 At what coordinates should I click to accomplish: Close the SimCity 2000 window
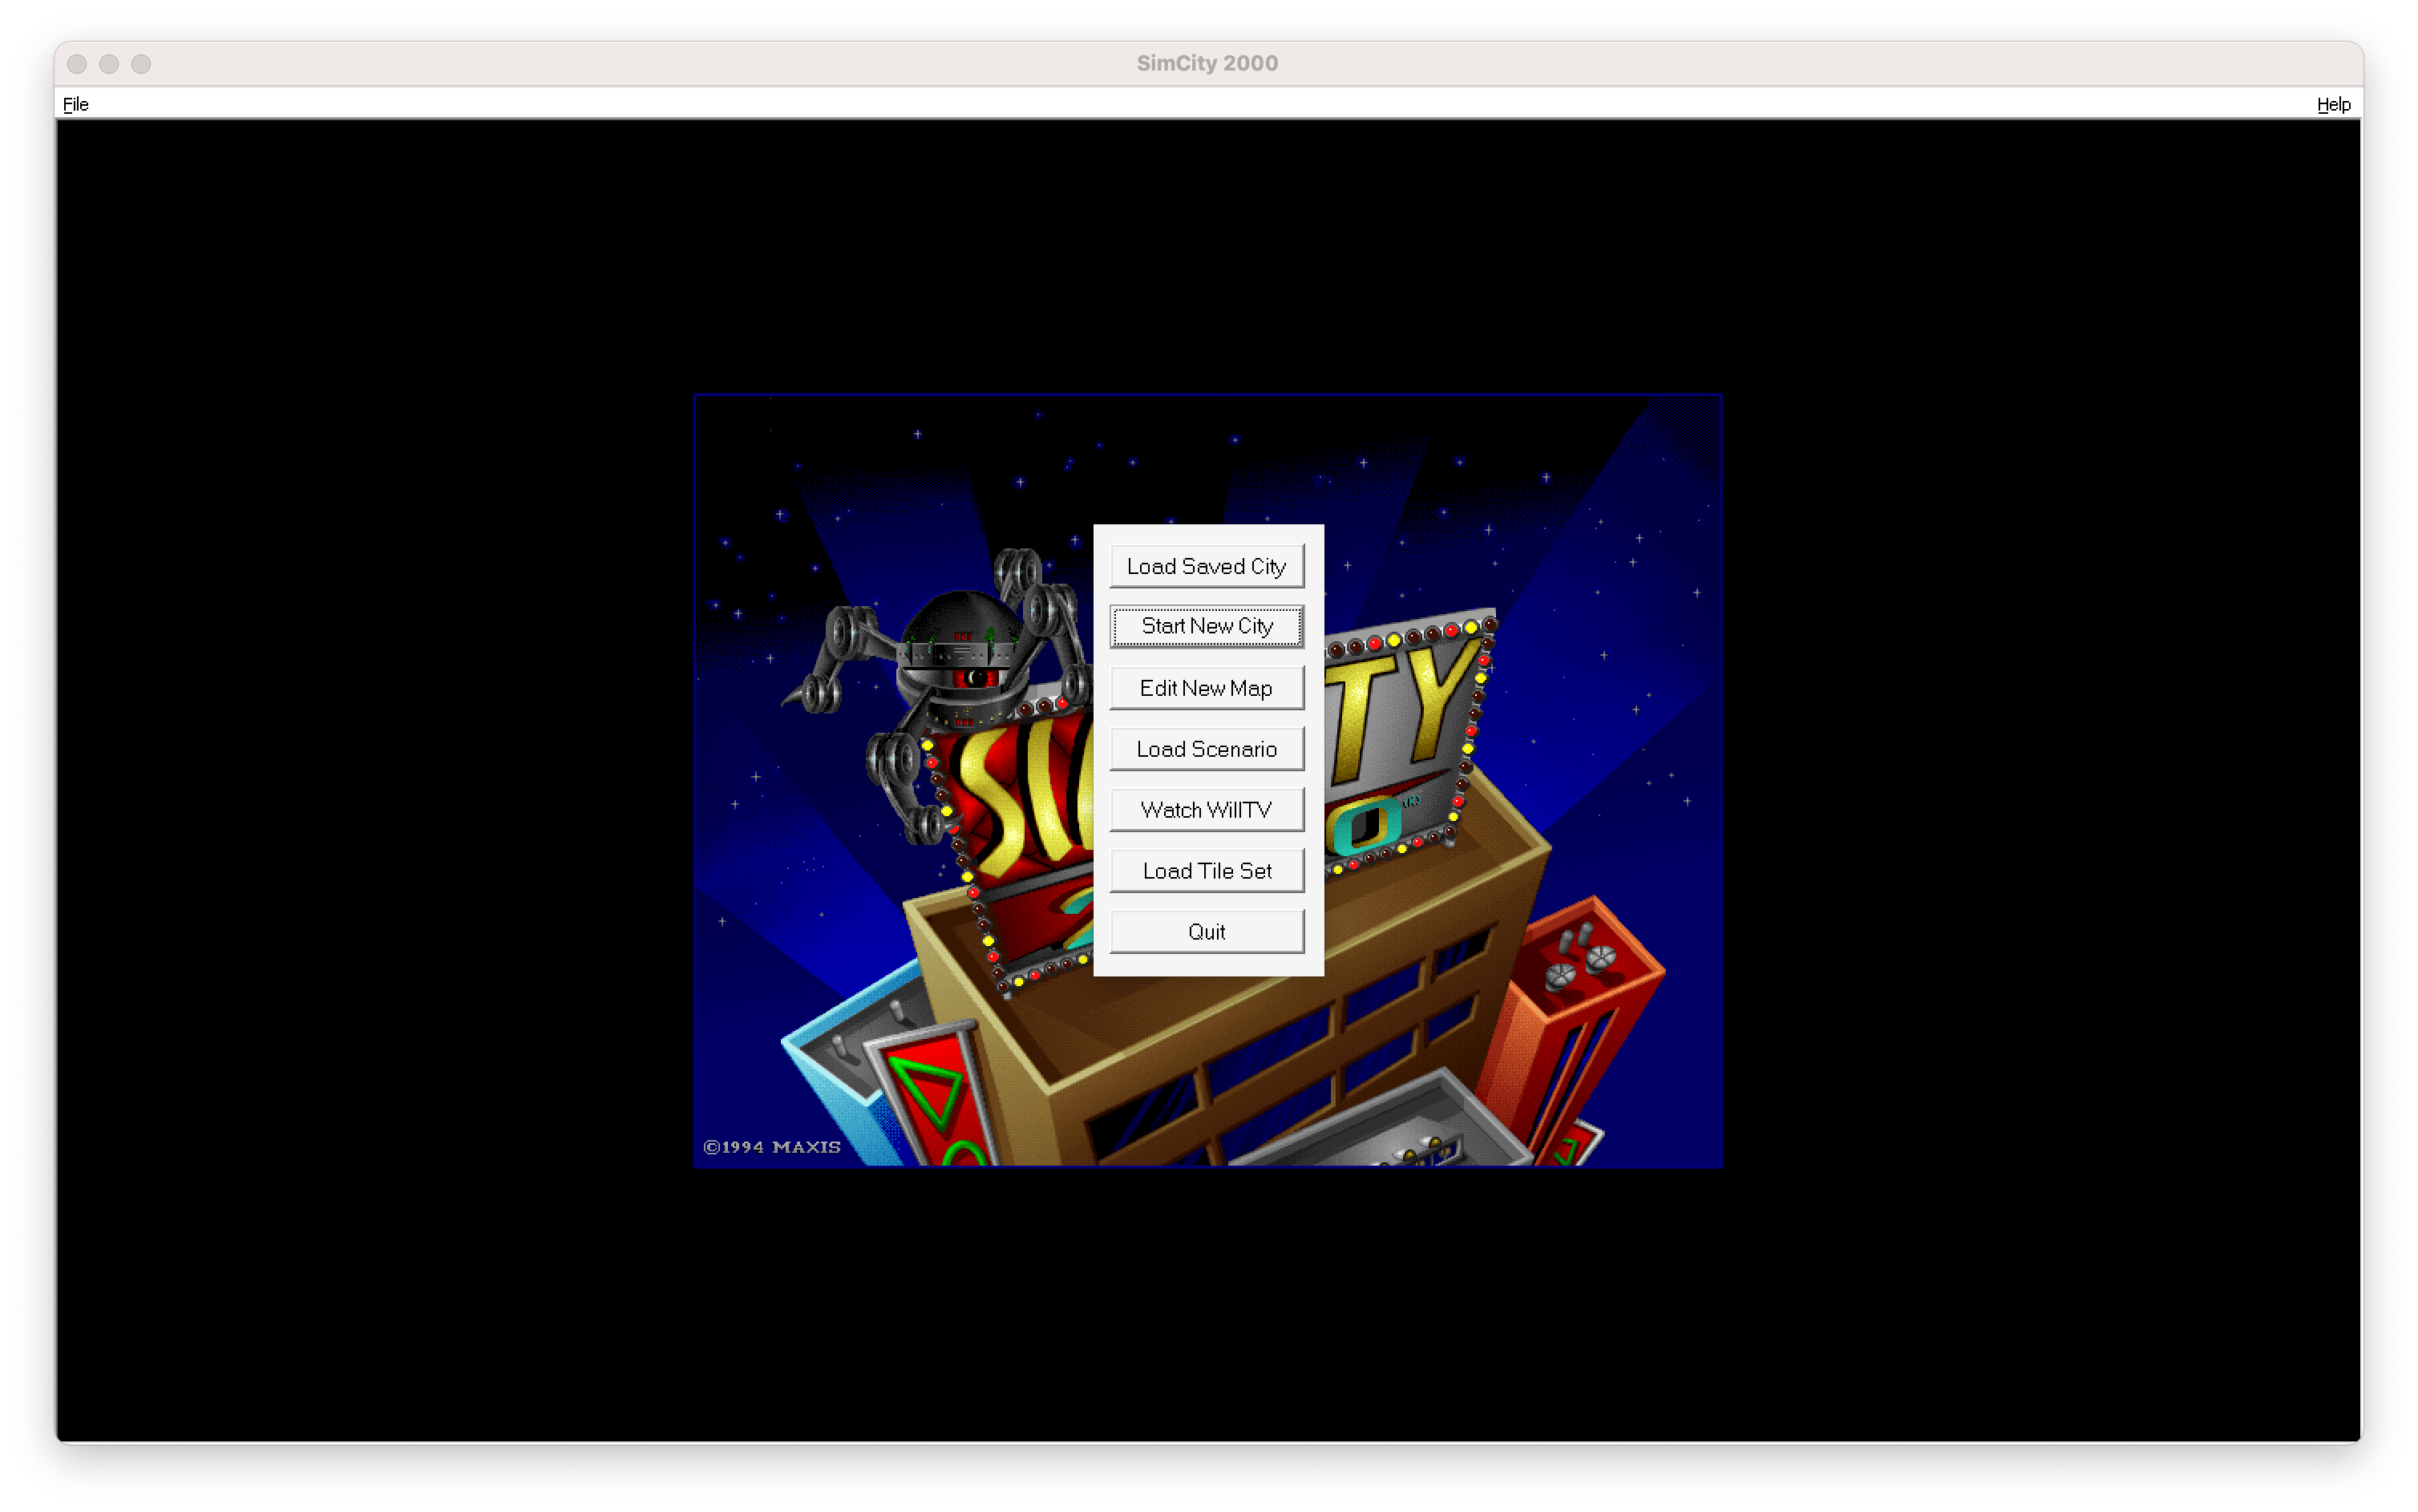[77, 64]
